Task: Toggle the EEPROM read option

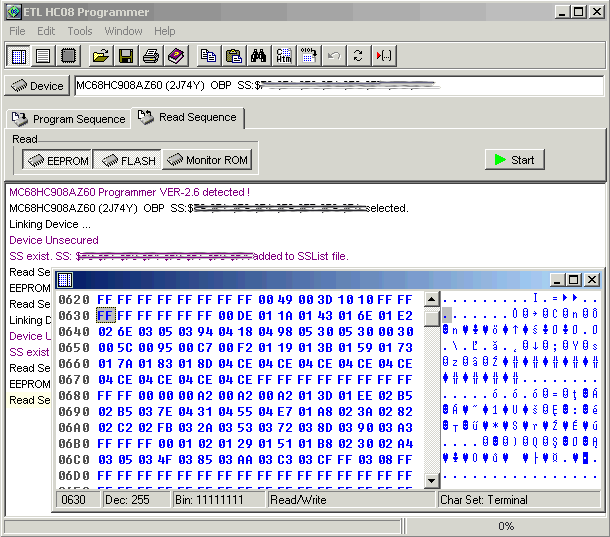Action: coord(58,160)
